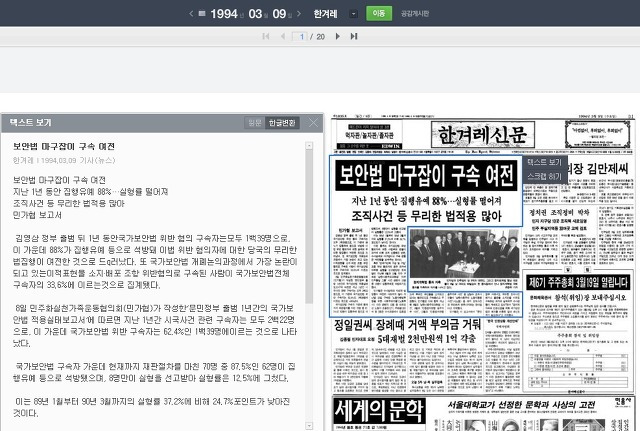Click the 한겨레신문 masthead on the page
This screenshot has height=431, width=640.
coord(482,135)
